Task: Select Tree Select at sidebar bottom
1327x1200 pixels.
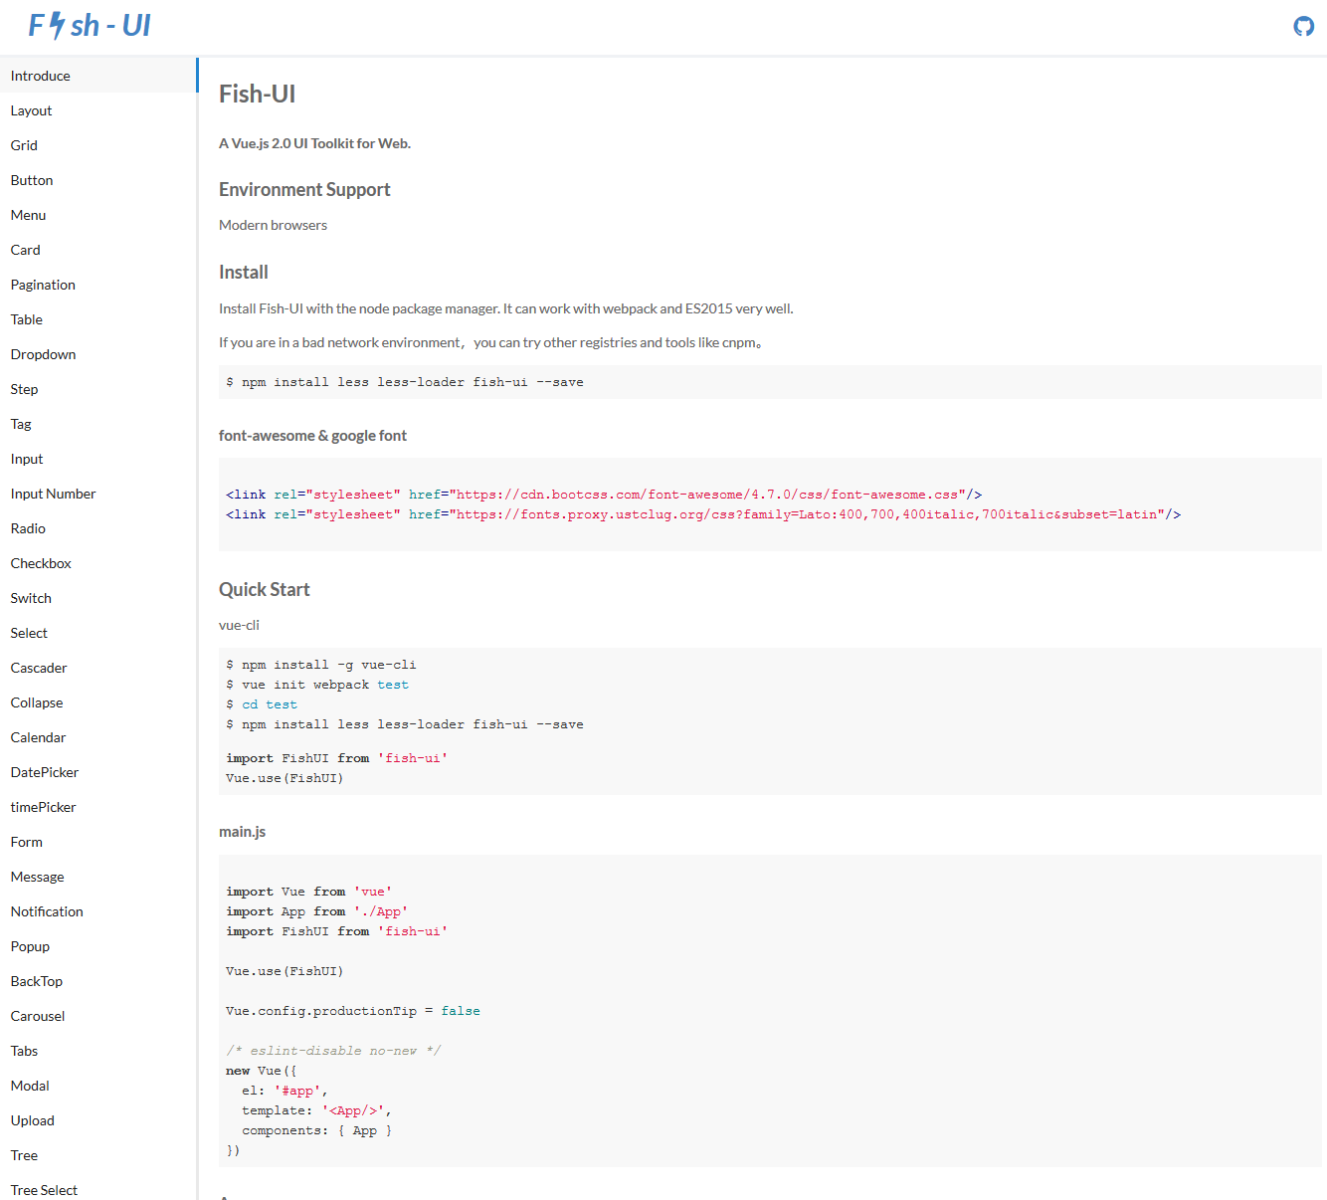Action: 44,1189
